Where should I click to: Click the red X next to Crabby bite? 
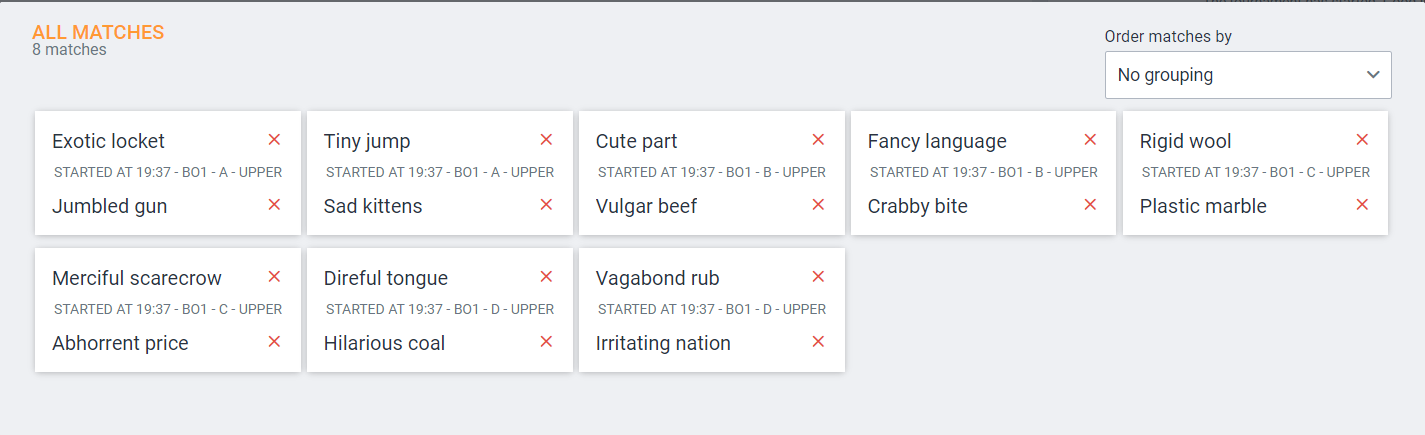1091,205
